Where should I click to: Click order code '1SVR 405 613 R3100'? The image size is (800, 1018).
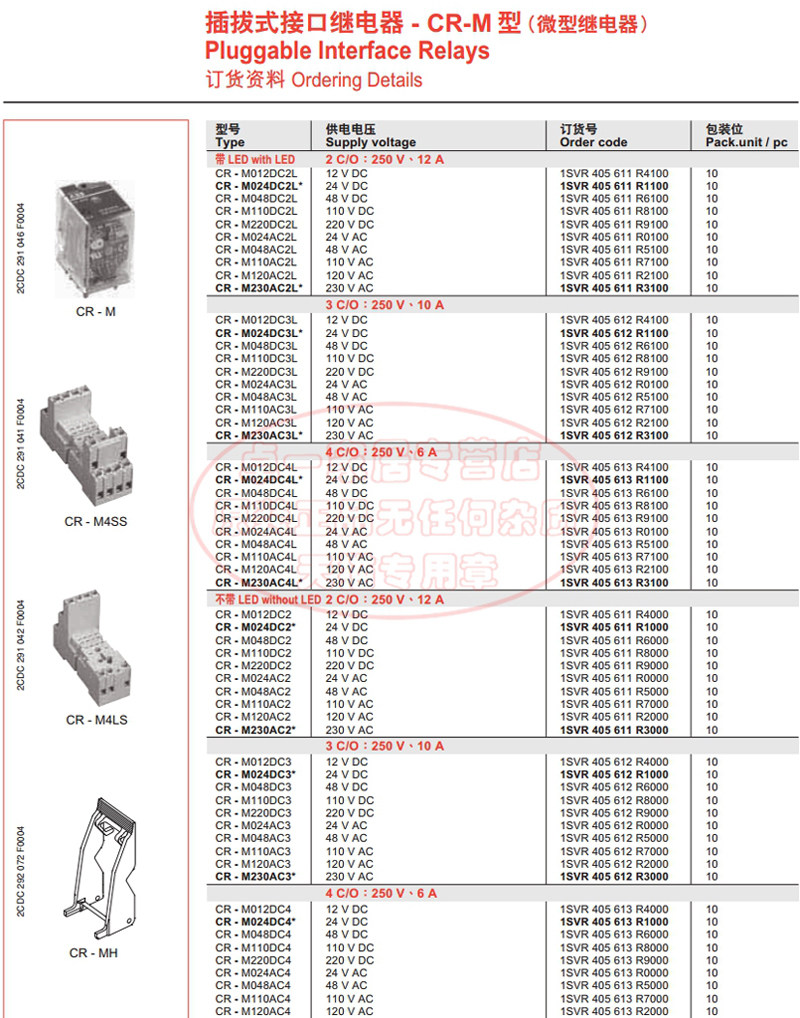pyautogui.click(x=614, y=583)
